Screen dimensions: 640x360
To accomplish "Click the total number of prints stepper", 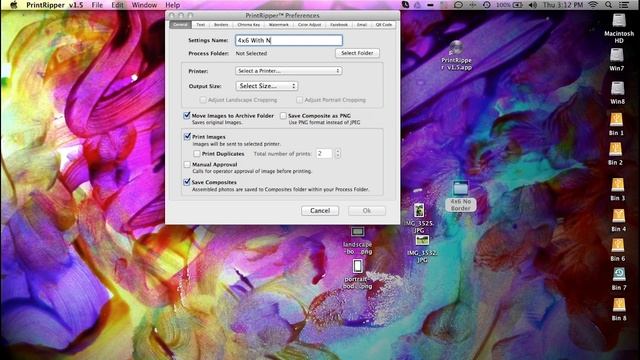I will [x=338, y=153].
